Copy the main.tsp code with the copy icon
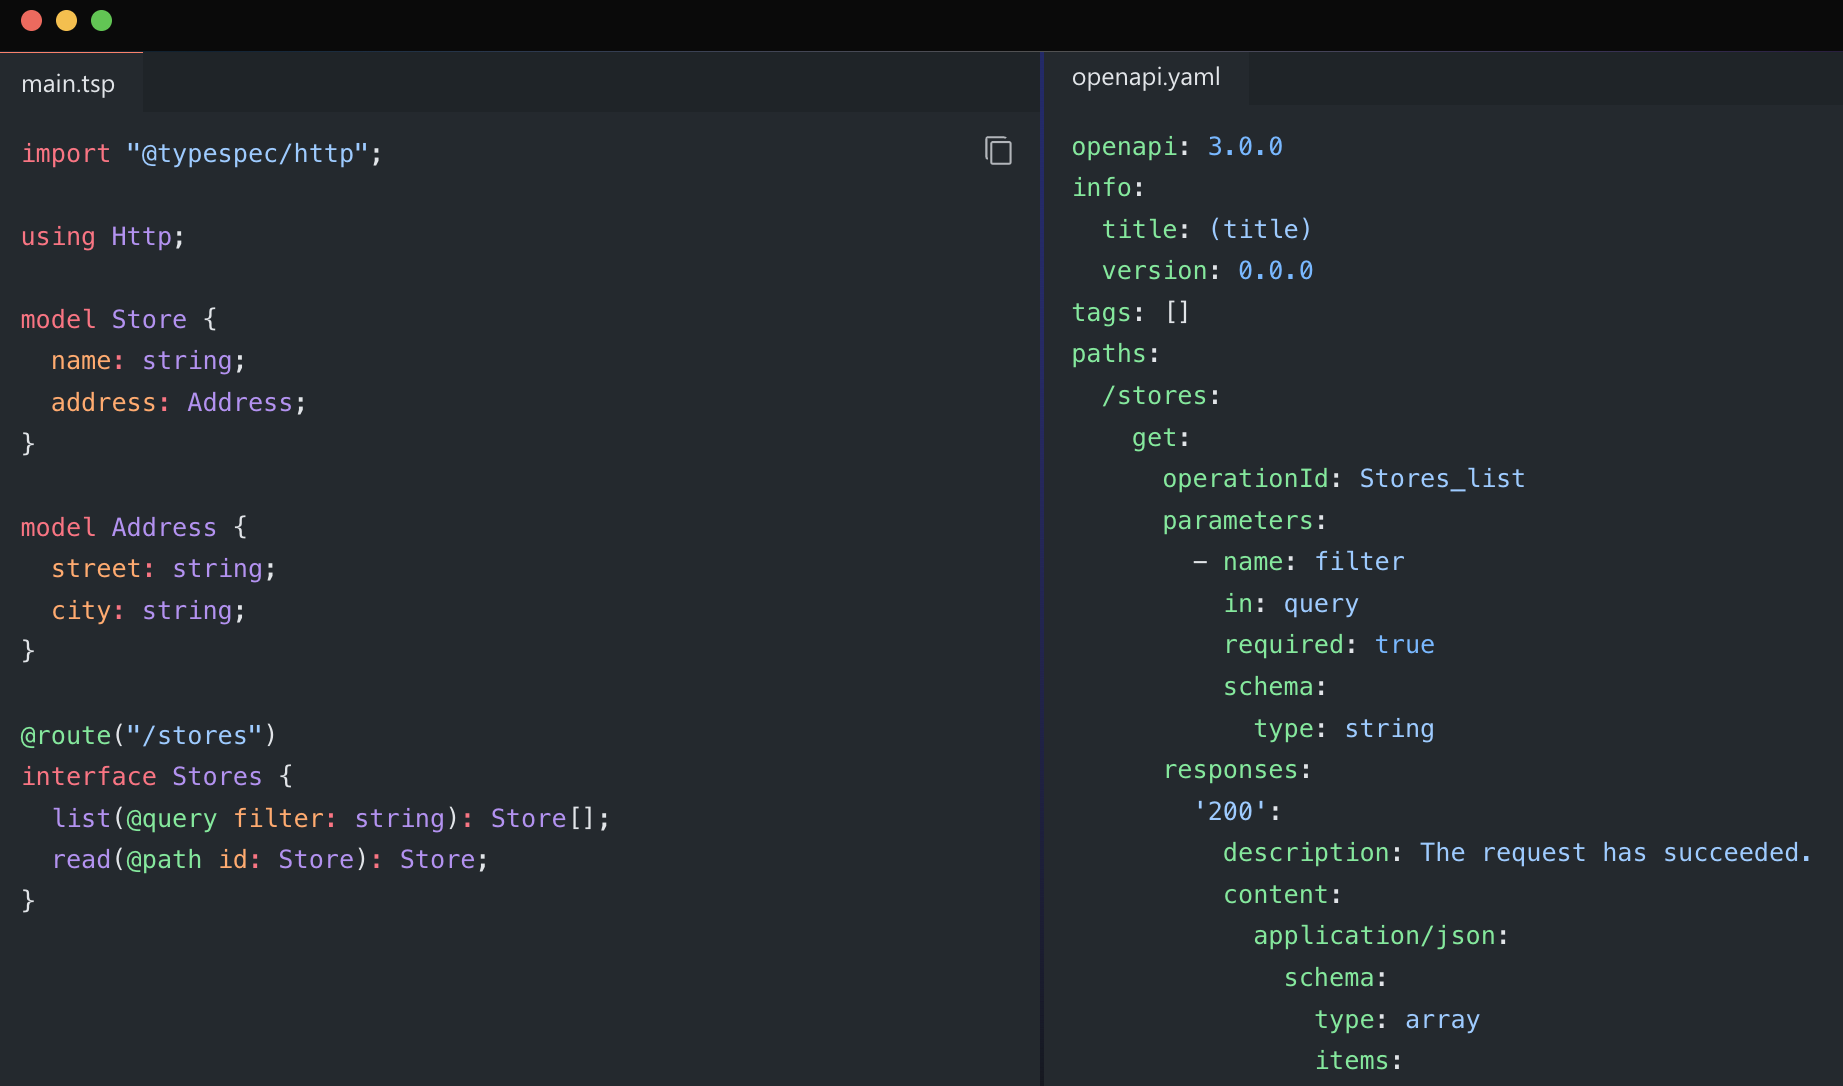Viewport: 1843px width, 1086px height. 998,151
